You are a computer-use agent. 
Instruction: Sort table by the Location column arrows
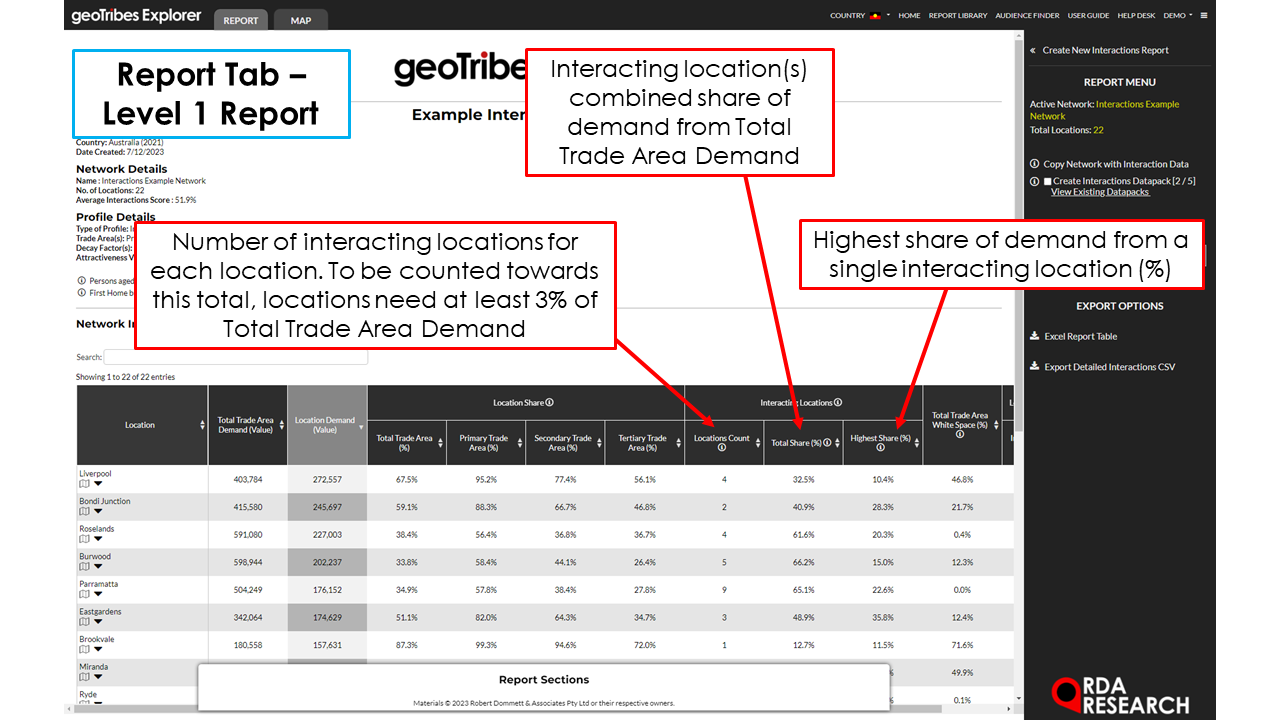pyautogui.click(x=203, y=425)
